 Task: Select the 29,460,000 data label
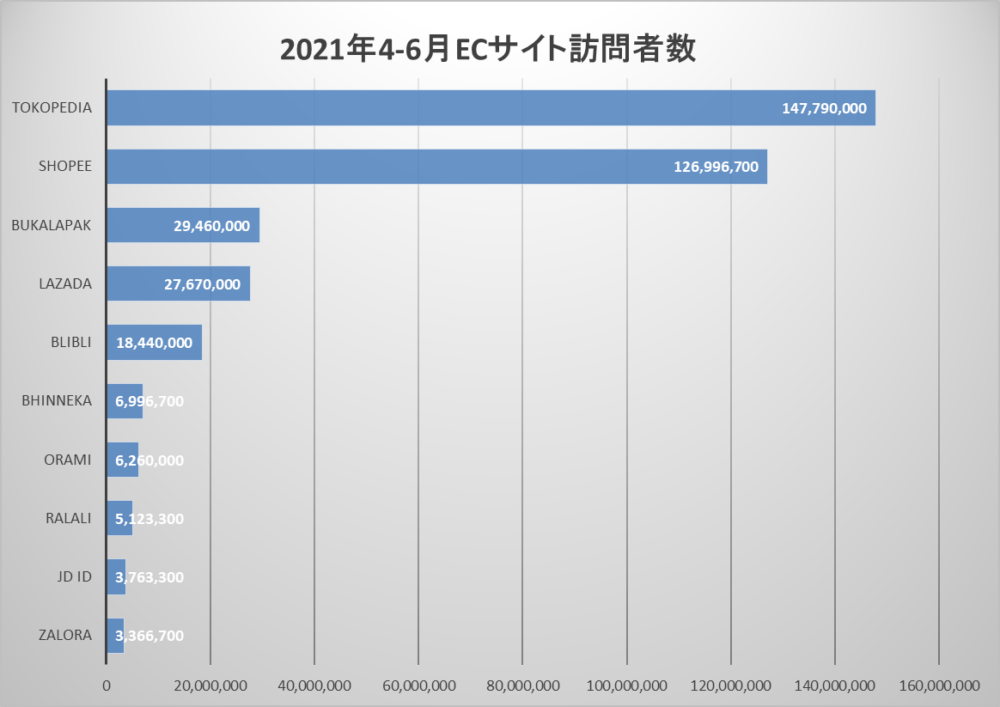(x=212, y=226)
